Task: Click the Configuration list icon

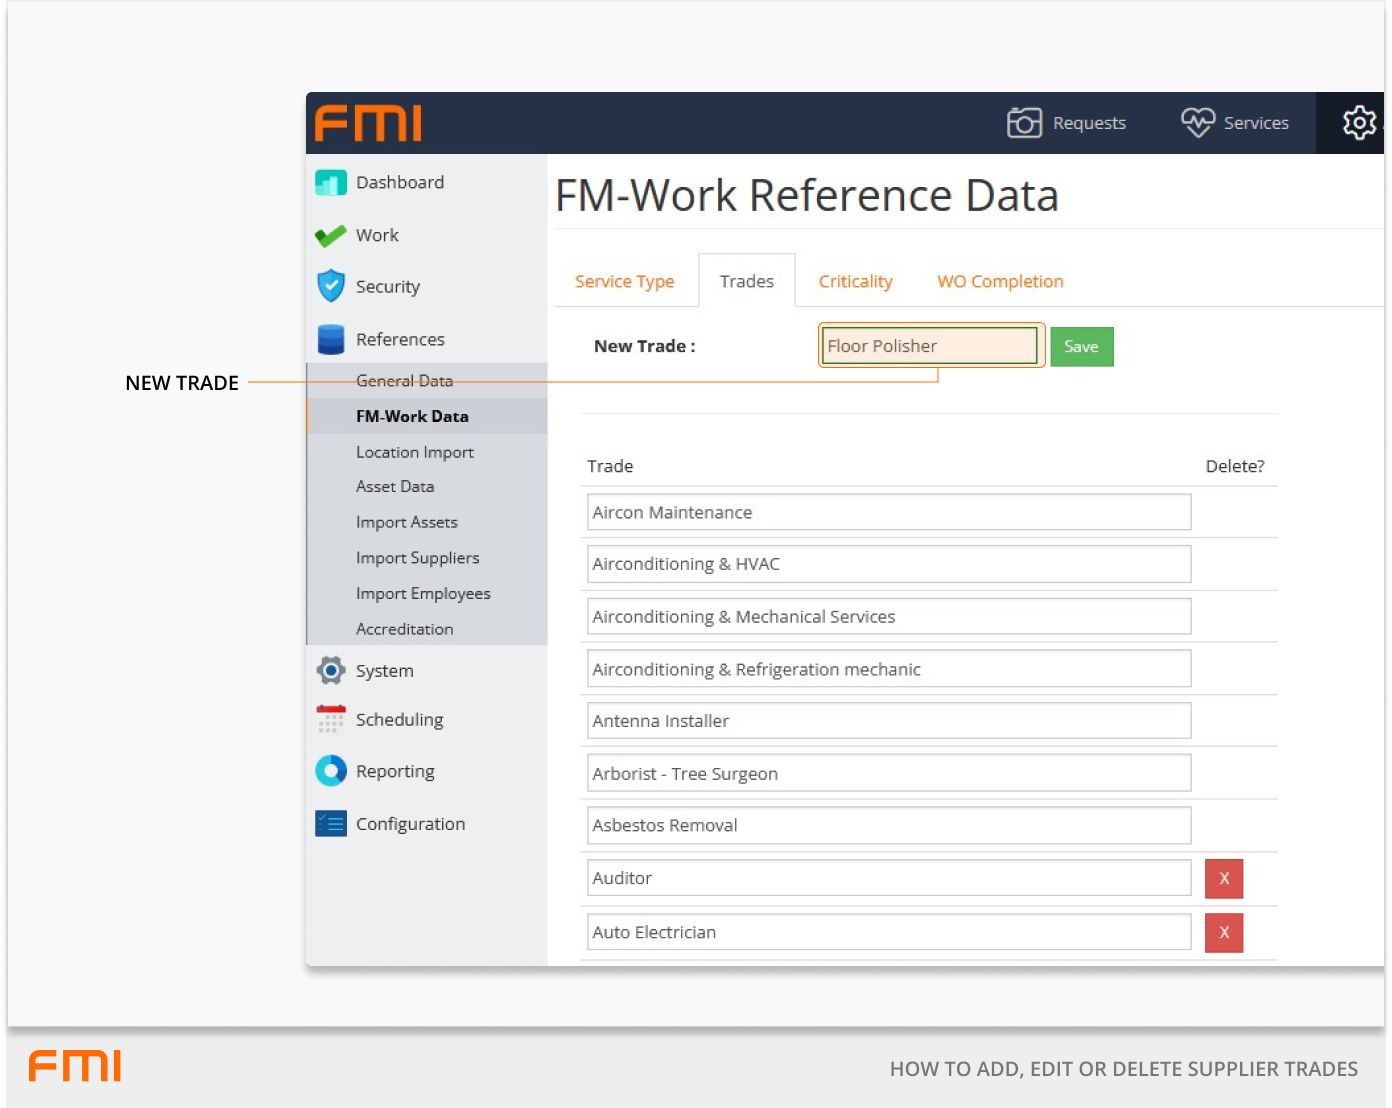Action: click(x=330, y=824)
